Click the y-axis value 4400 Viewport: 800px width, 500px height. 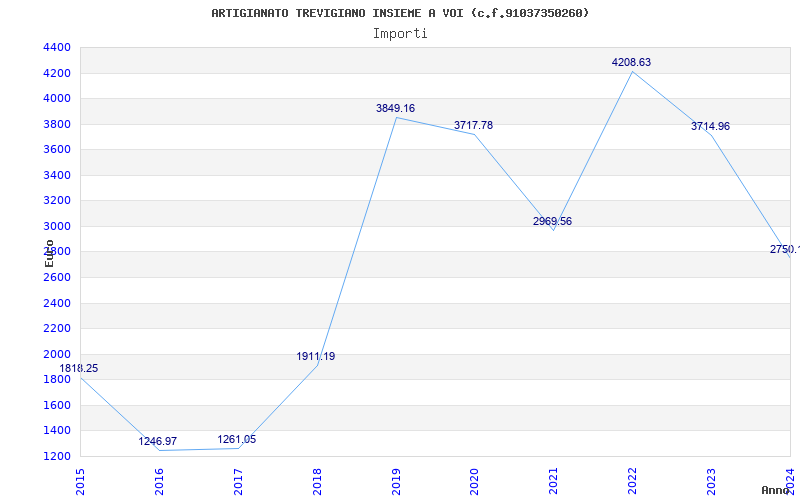(57, 47)
